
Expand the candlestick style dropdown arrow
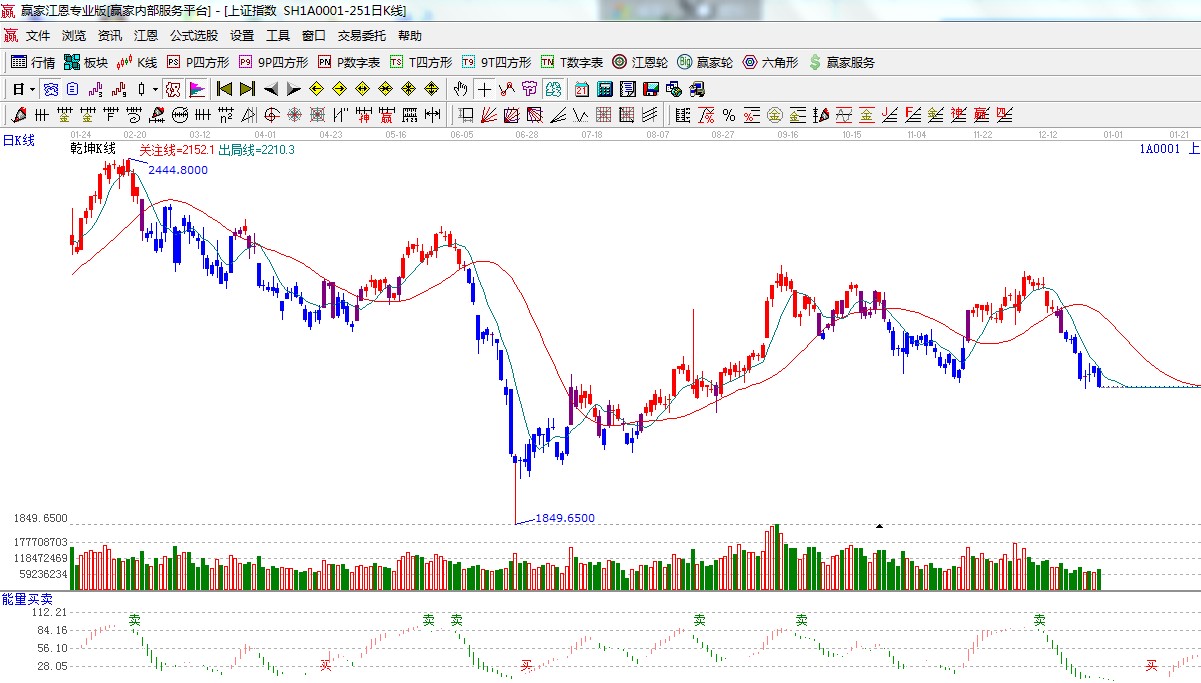(x=155, y=89)
